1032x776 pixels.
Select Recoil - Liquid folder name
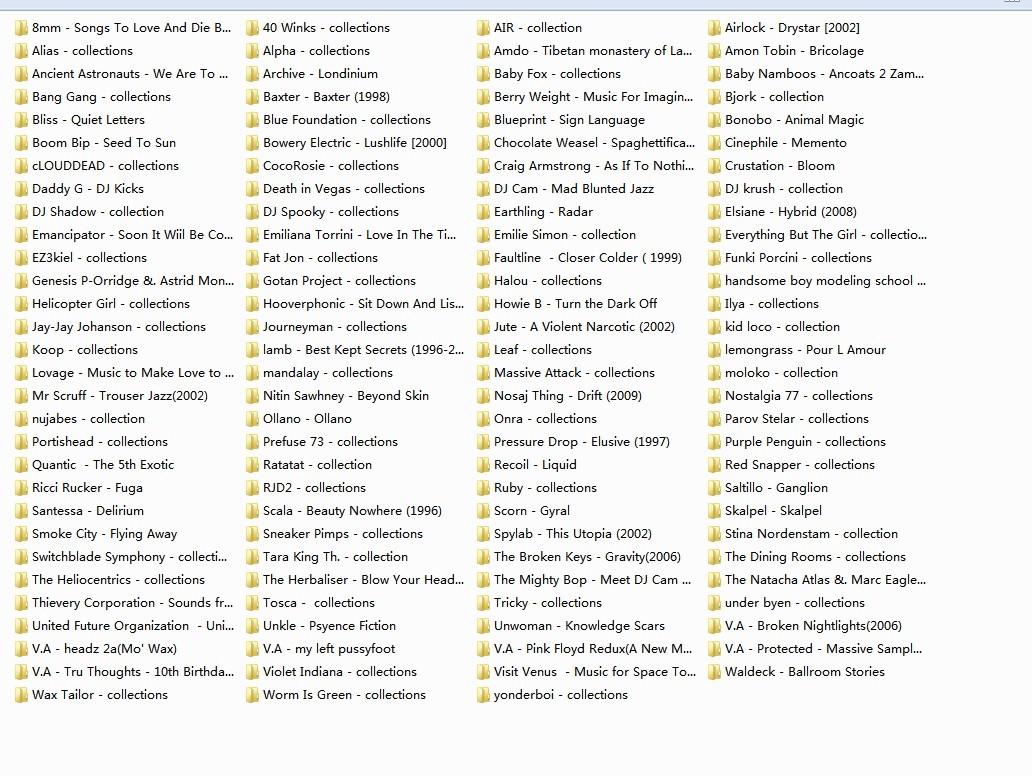[535, 465]
